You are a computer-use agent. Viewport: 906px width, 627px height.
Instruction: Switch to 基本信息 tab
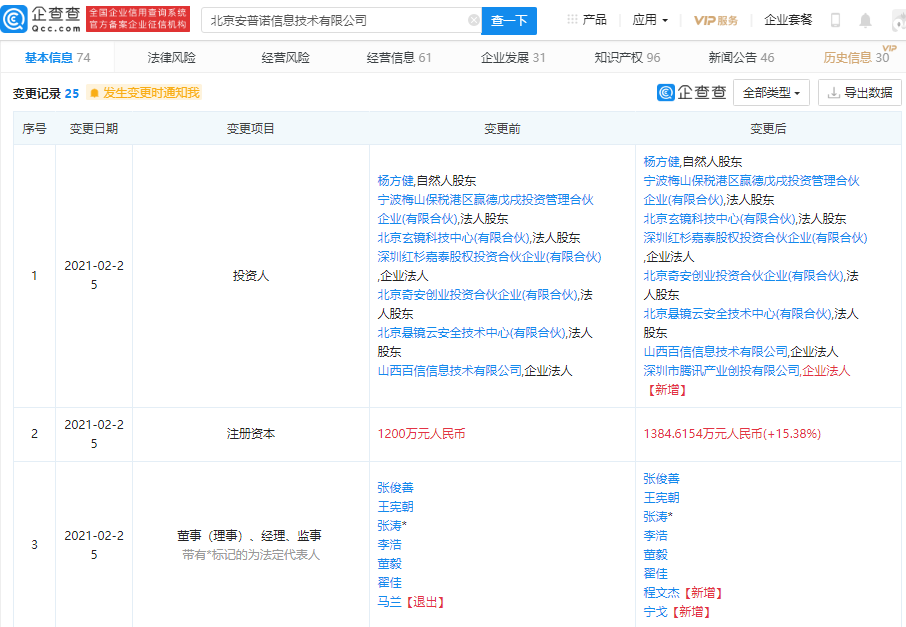coord(57,58)
